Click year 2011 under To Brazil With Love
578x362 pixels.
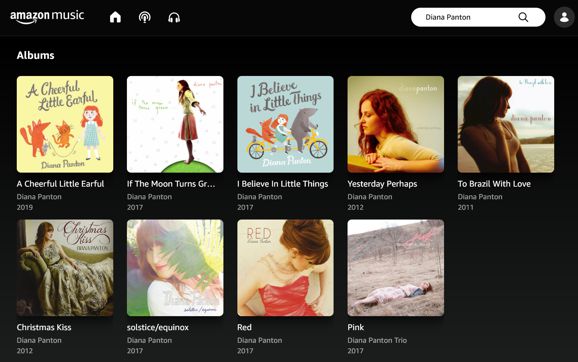[466, 207]
